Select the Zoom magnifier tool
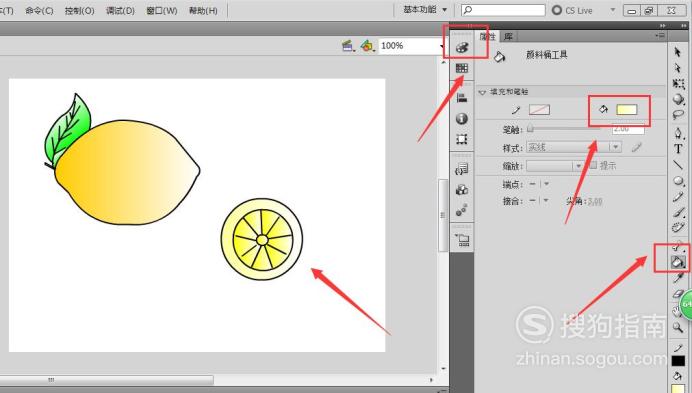Image resolution: width=692 pixels, height=393 pixels. tap(678, 327)
